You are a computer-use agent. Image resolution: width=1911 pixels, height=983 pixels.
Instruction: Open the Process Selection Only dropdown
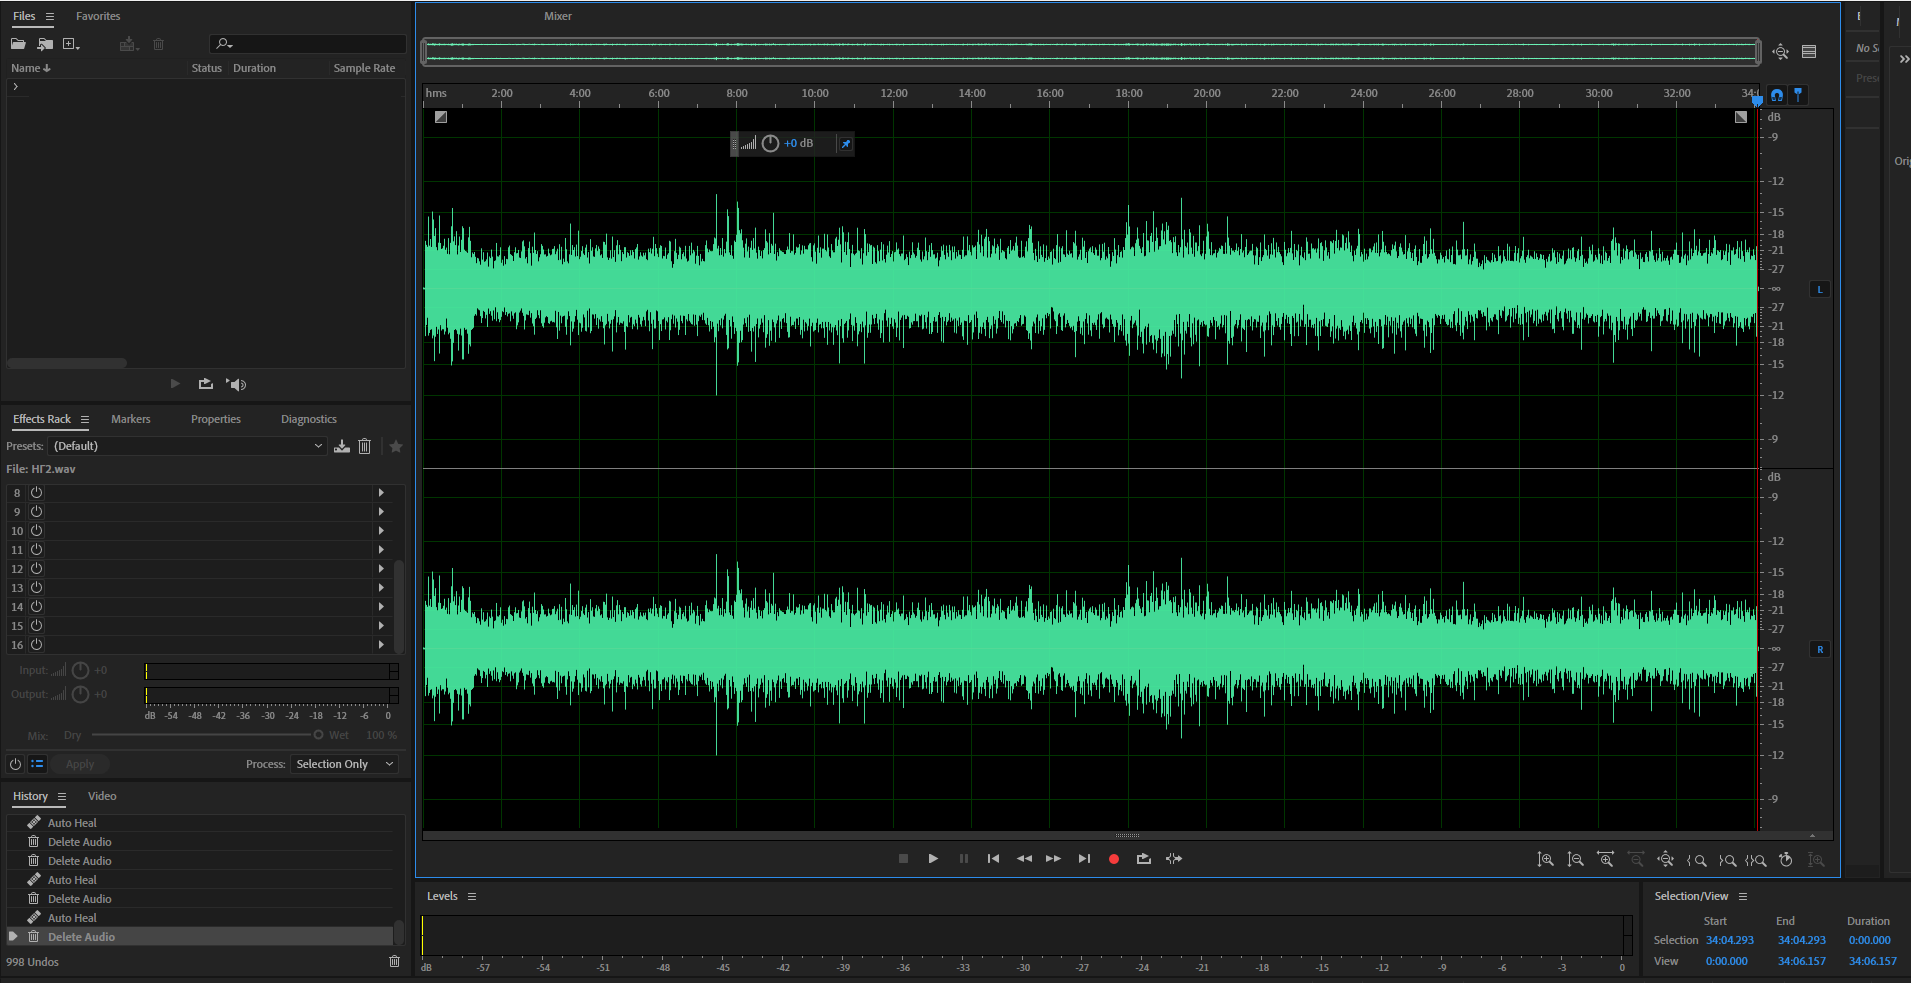tap(345, 764)
